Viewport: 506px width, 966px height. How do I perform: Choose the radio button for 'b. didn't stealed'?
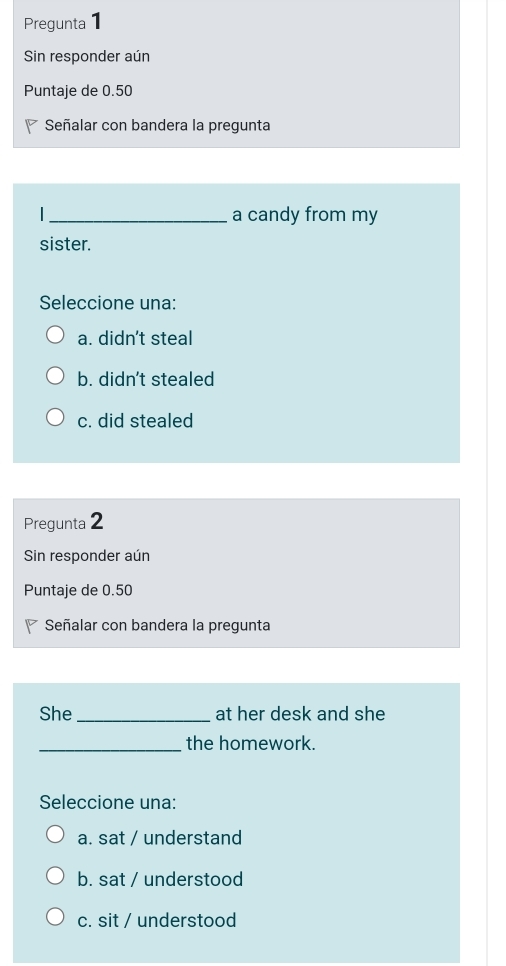(x=55, y=377)
